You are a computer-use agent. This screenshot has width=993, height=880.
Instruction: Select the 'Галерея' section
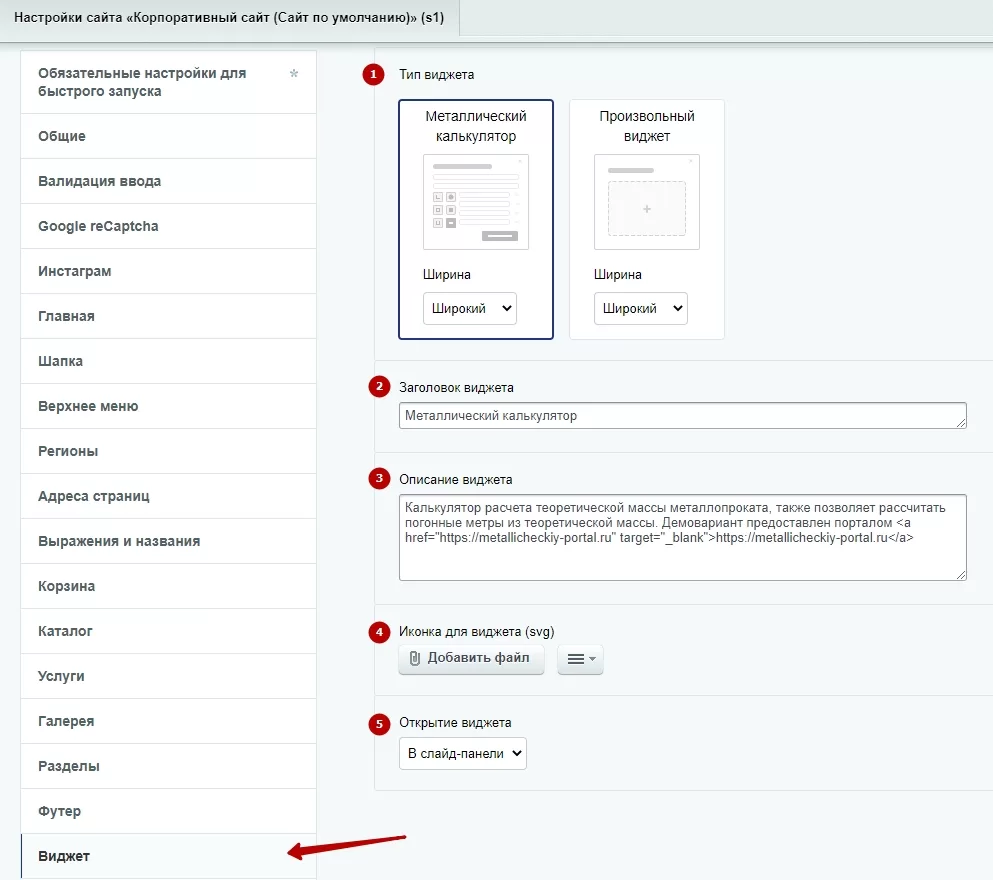coord(168,720)
